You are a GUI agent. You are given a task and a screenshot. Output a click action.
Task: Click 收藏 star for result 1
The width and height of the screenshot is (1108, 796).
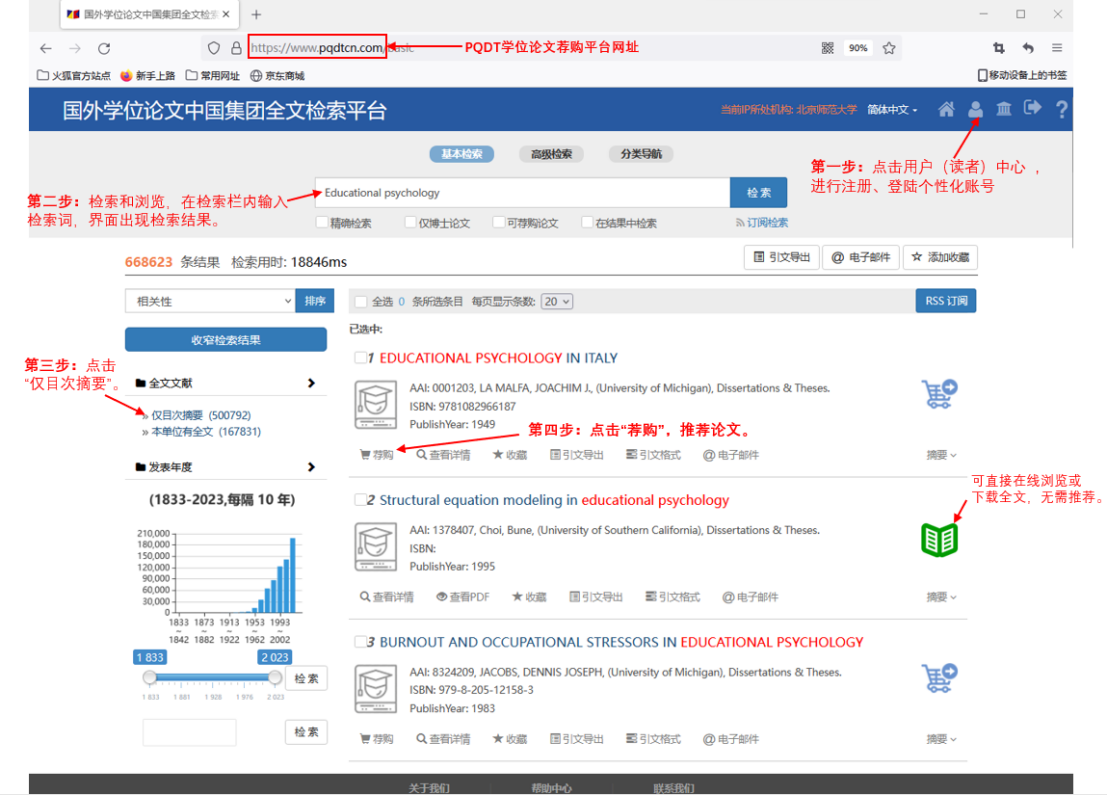[x=509, y=455]
